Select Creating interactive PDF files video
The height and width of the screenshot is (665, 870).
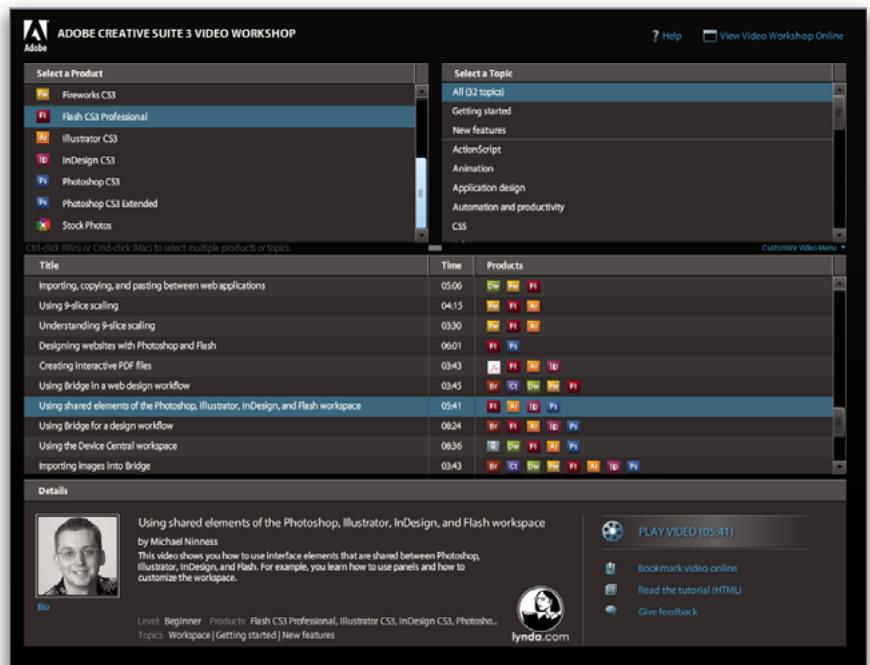coord(428,366)
